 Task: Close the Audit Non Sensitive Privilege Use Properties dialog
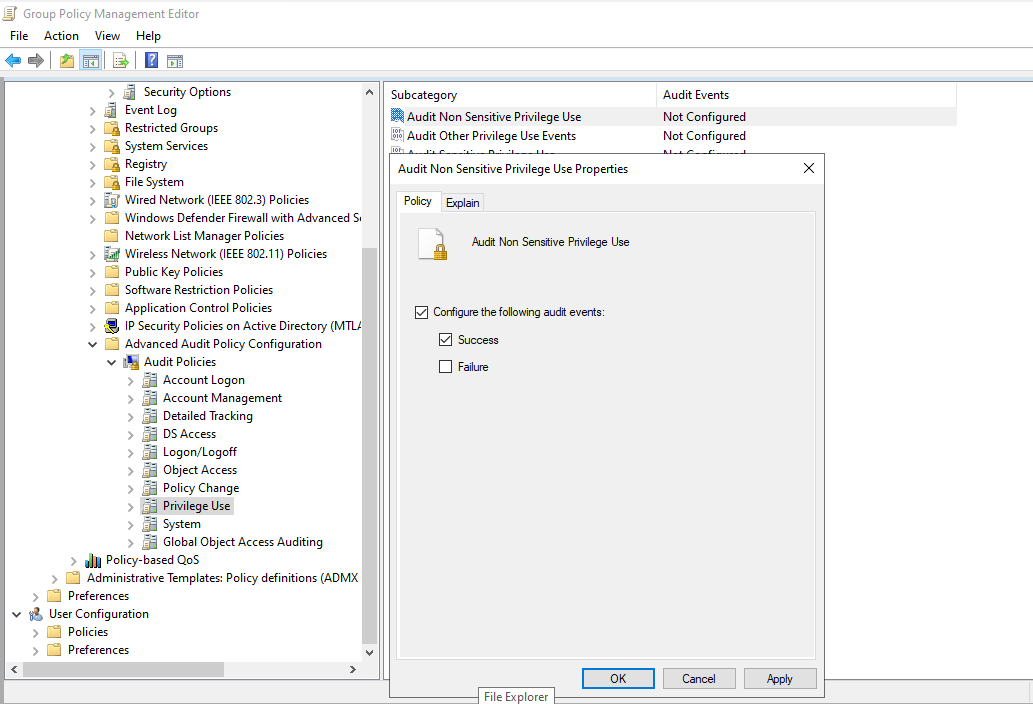tap(809, 169)
